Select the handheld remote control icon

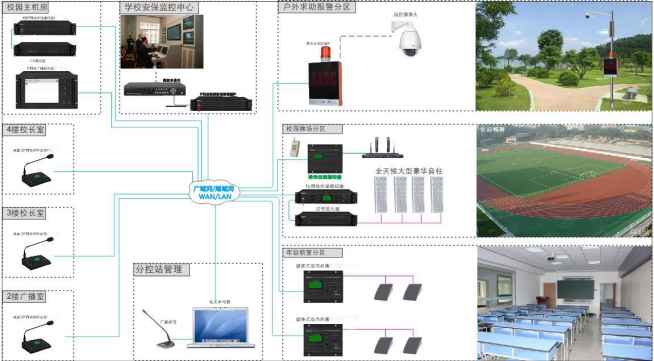pos(295,148)
